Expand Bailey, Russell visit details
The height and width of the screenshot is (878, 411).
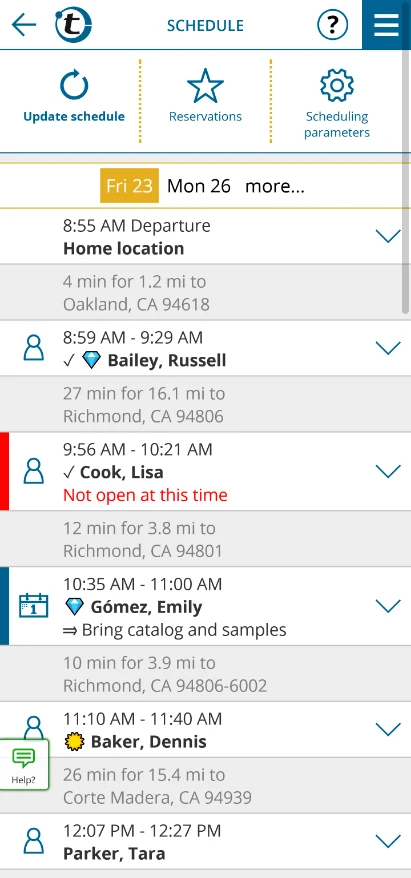(x=388, y=348)
